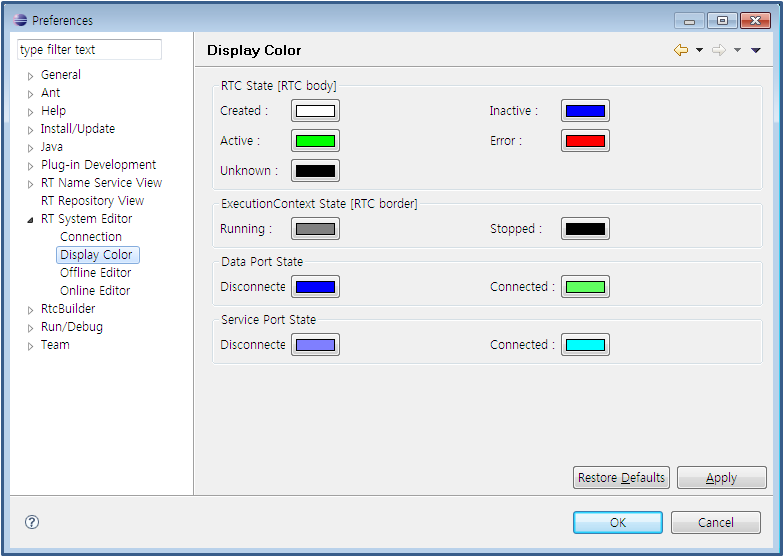Open the back history dropdown arrow
784x557 pixels.
click(x=699, y=50)
